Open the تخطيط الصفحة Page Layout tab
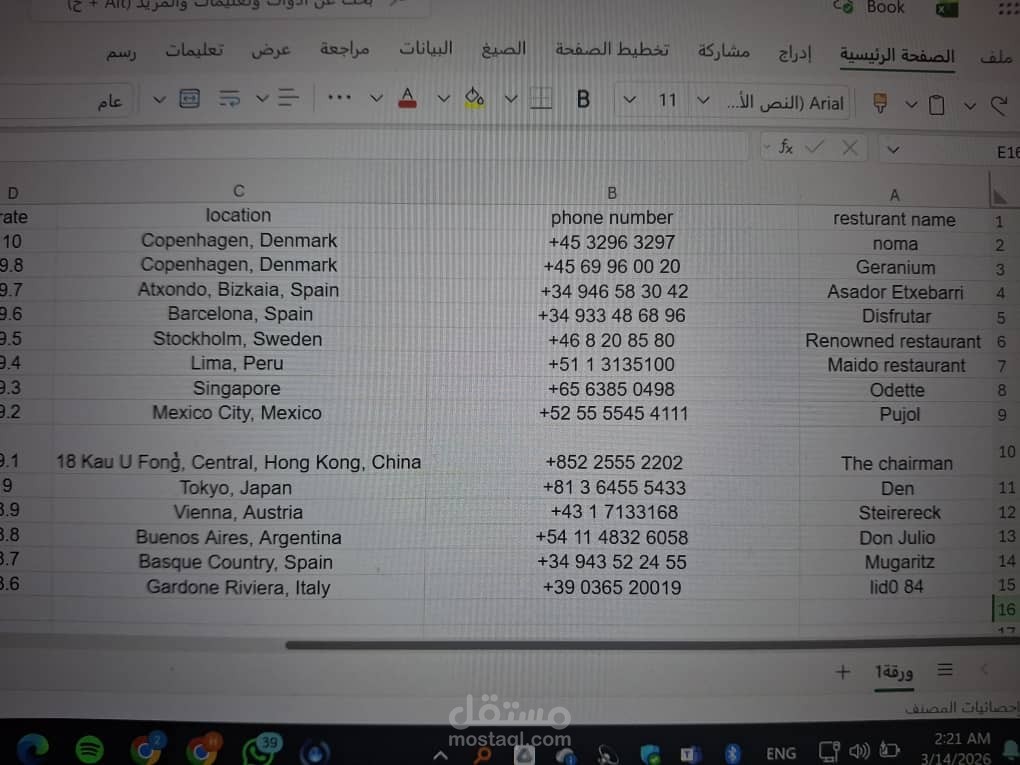Image resolution: width=1020 pixels, height=765 pixels. click(612, 49)
